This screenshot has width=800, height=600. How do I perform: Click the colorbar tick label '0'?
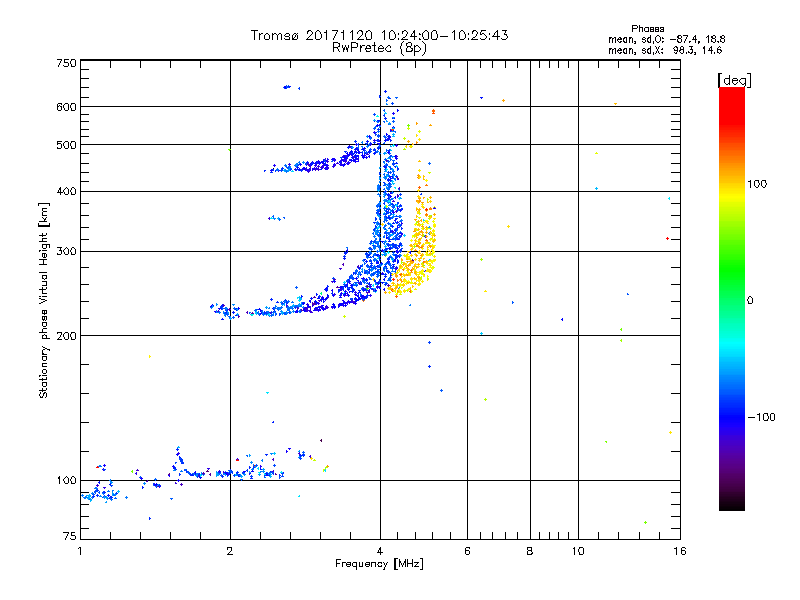coord(750,301)
